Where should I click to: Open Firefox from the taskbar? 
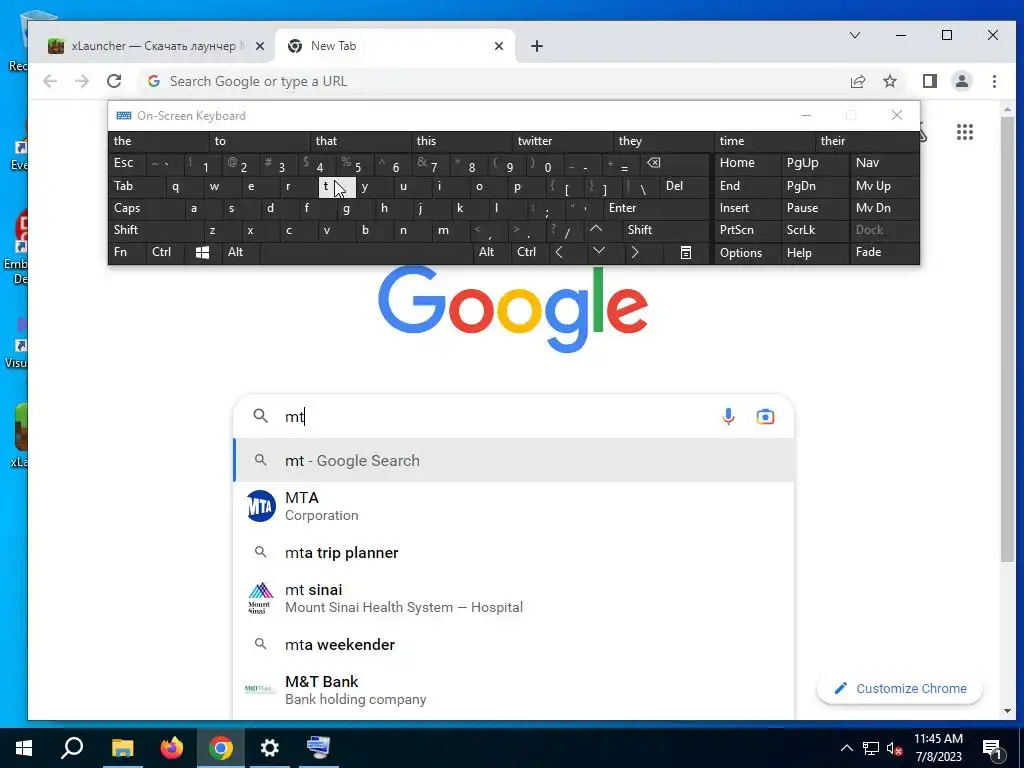(x=172, y=748)
